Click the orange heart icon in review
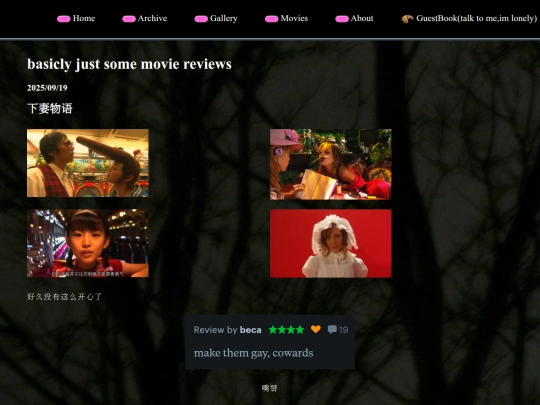The image size is (540, 405). 316,329
